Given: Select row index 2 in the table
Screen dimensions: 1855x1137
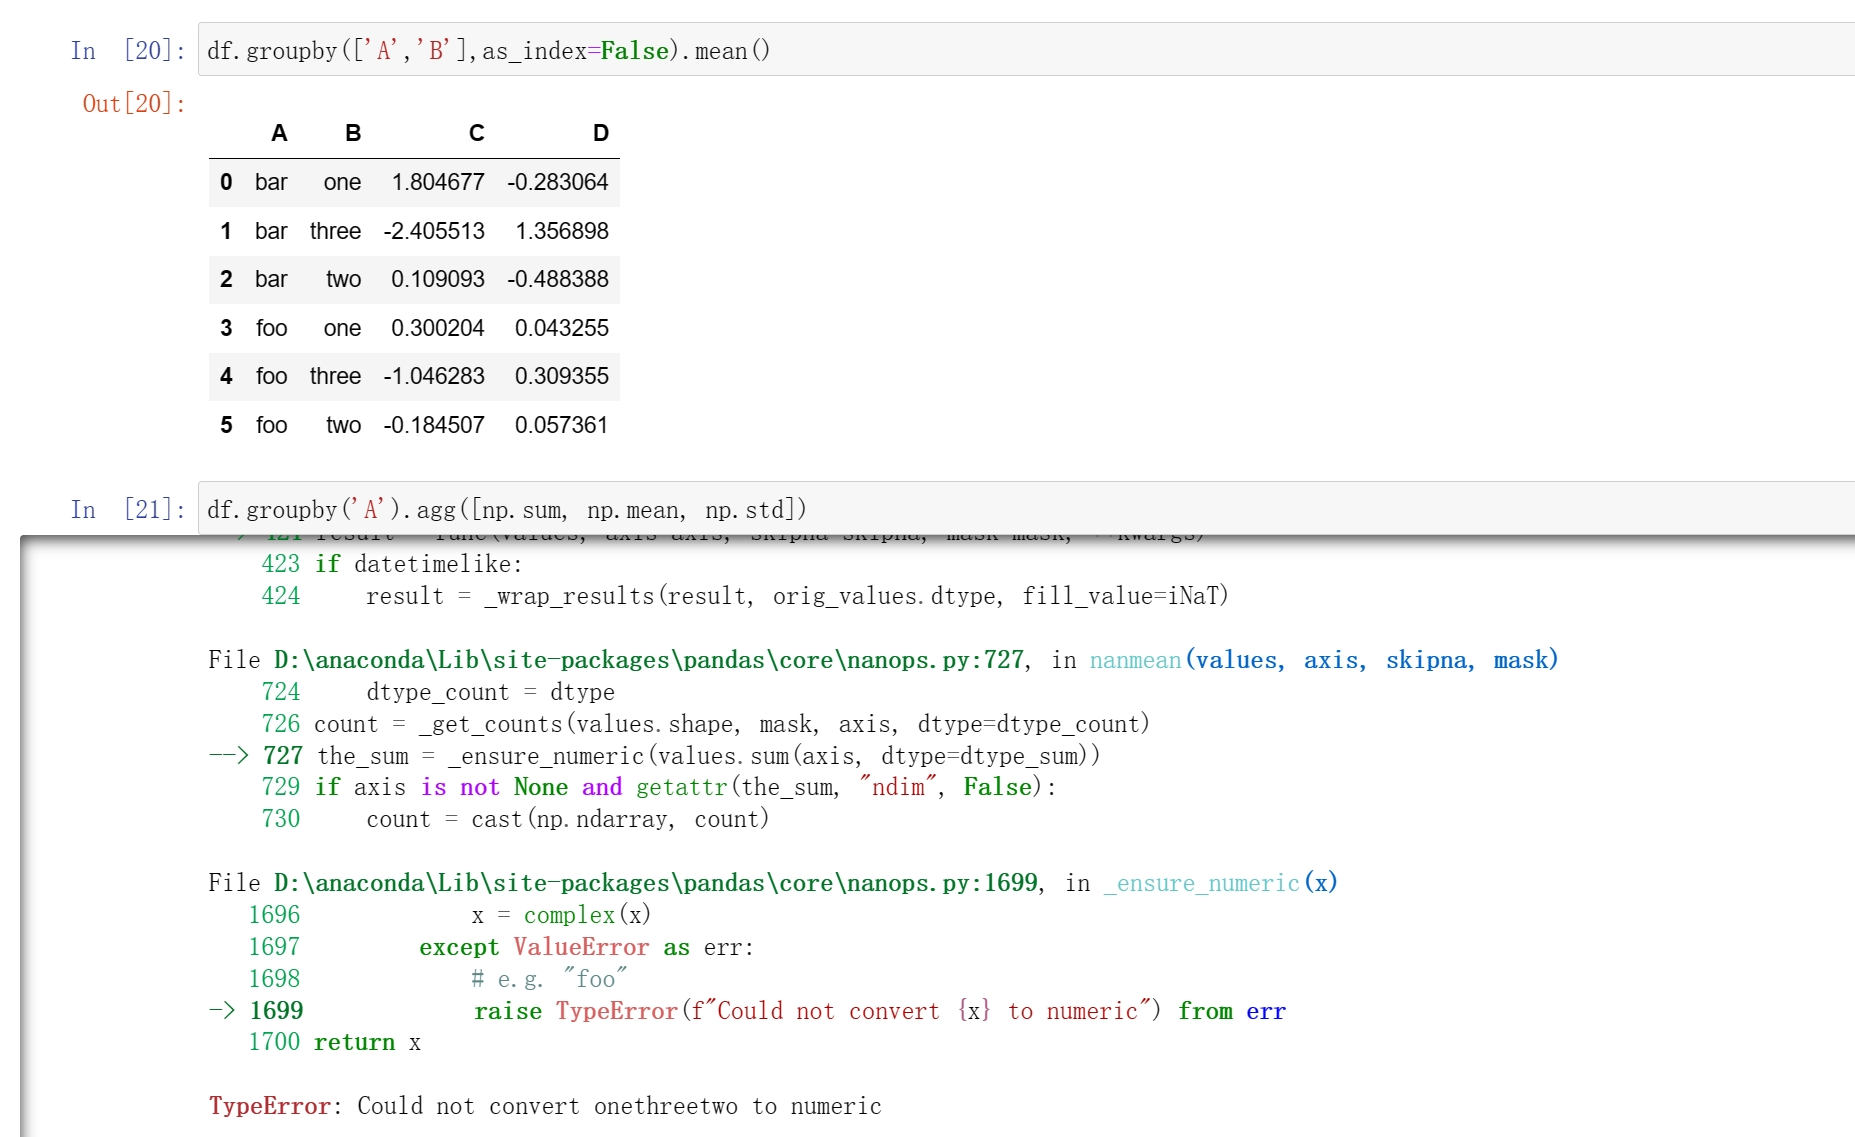Looking at the screenshot, I should point(226,279).
